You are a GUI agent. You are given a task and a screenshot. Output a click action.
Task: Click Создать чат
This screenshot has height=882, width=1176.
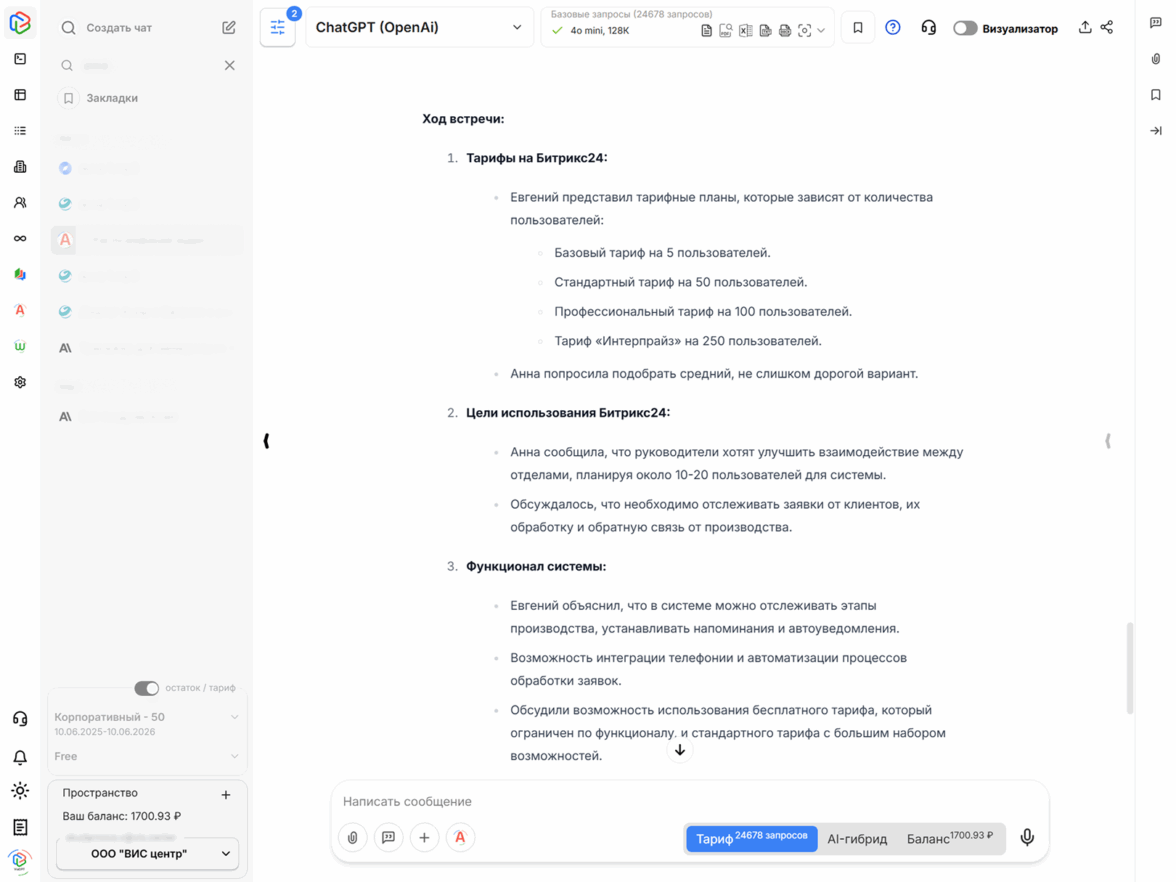tap(118, 28)
